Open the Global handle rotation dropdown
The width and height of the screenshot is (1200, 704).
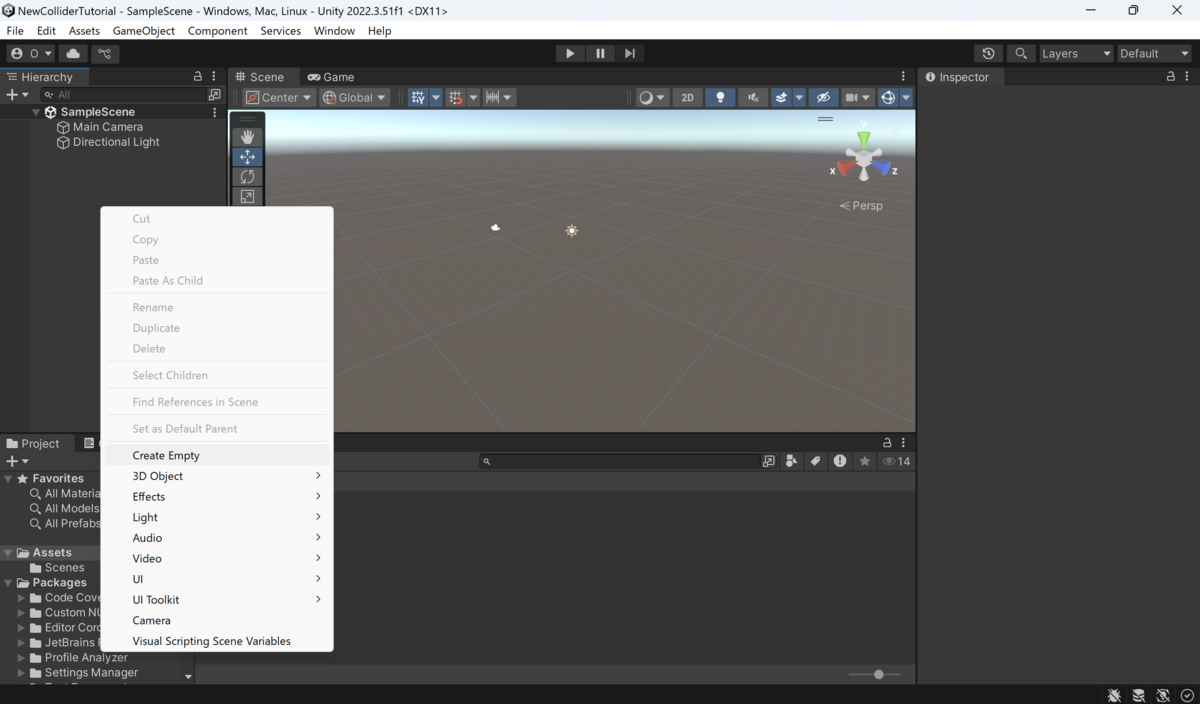click(354, 97)
